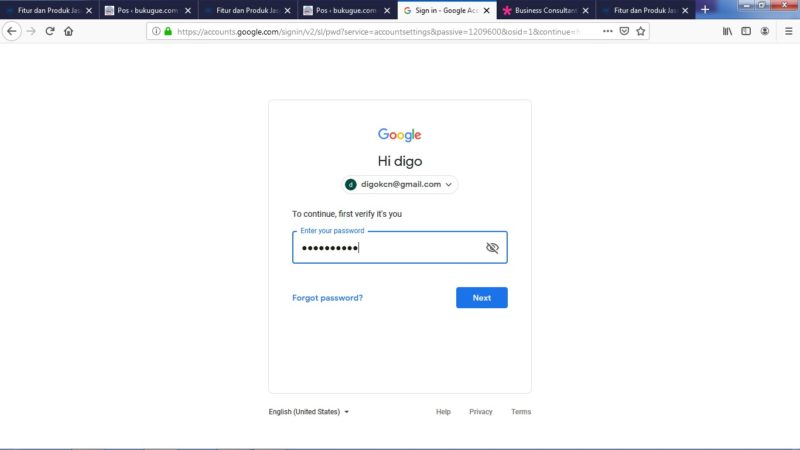Save page to Pocket
The width and height of the screenshot is (800, 450).
click(x=624, y=31)
